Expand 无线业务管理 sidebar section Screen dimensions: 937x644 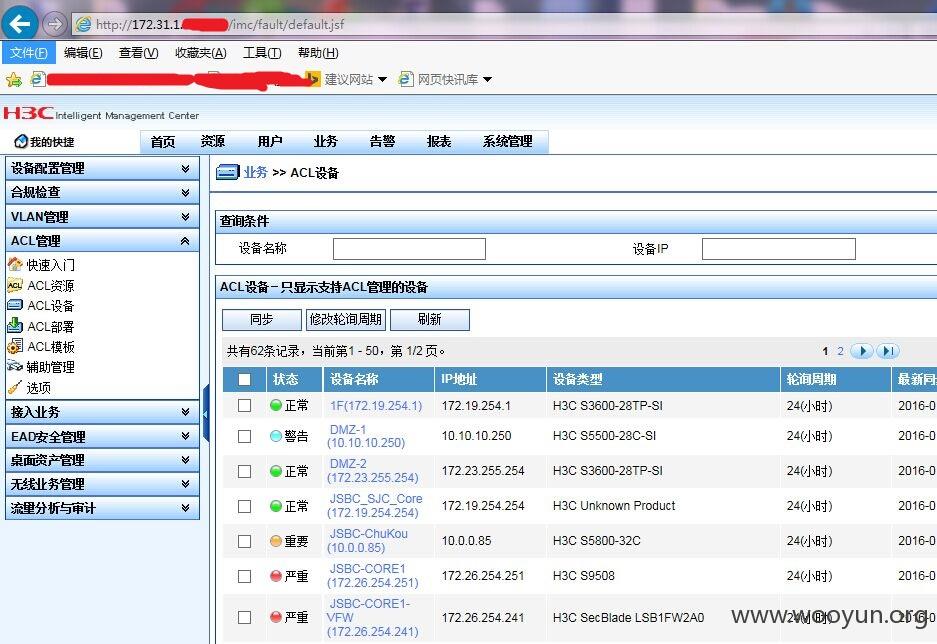click(x=102, y=484)
